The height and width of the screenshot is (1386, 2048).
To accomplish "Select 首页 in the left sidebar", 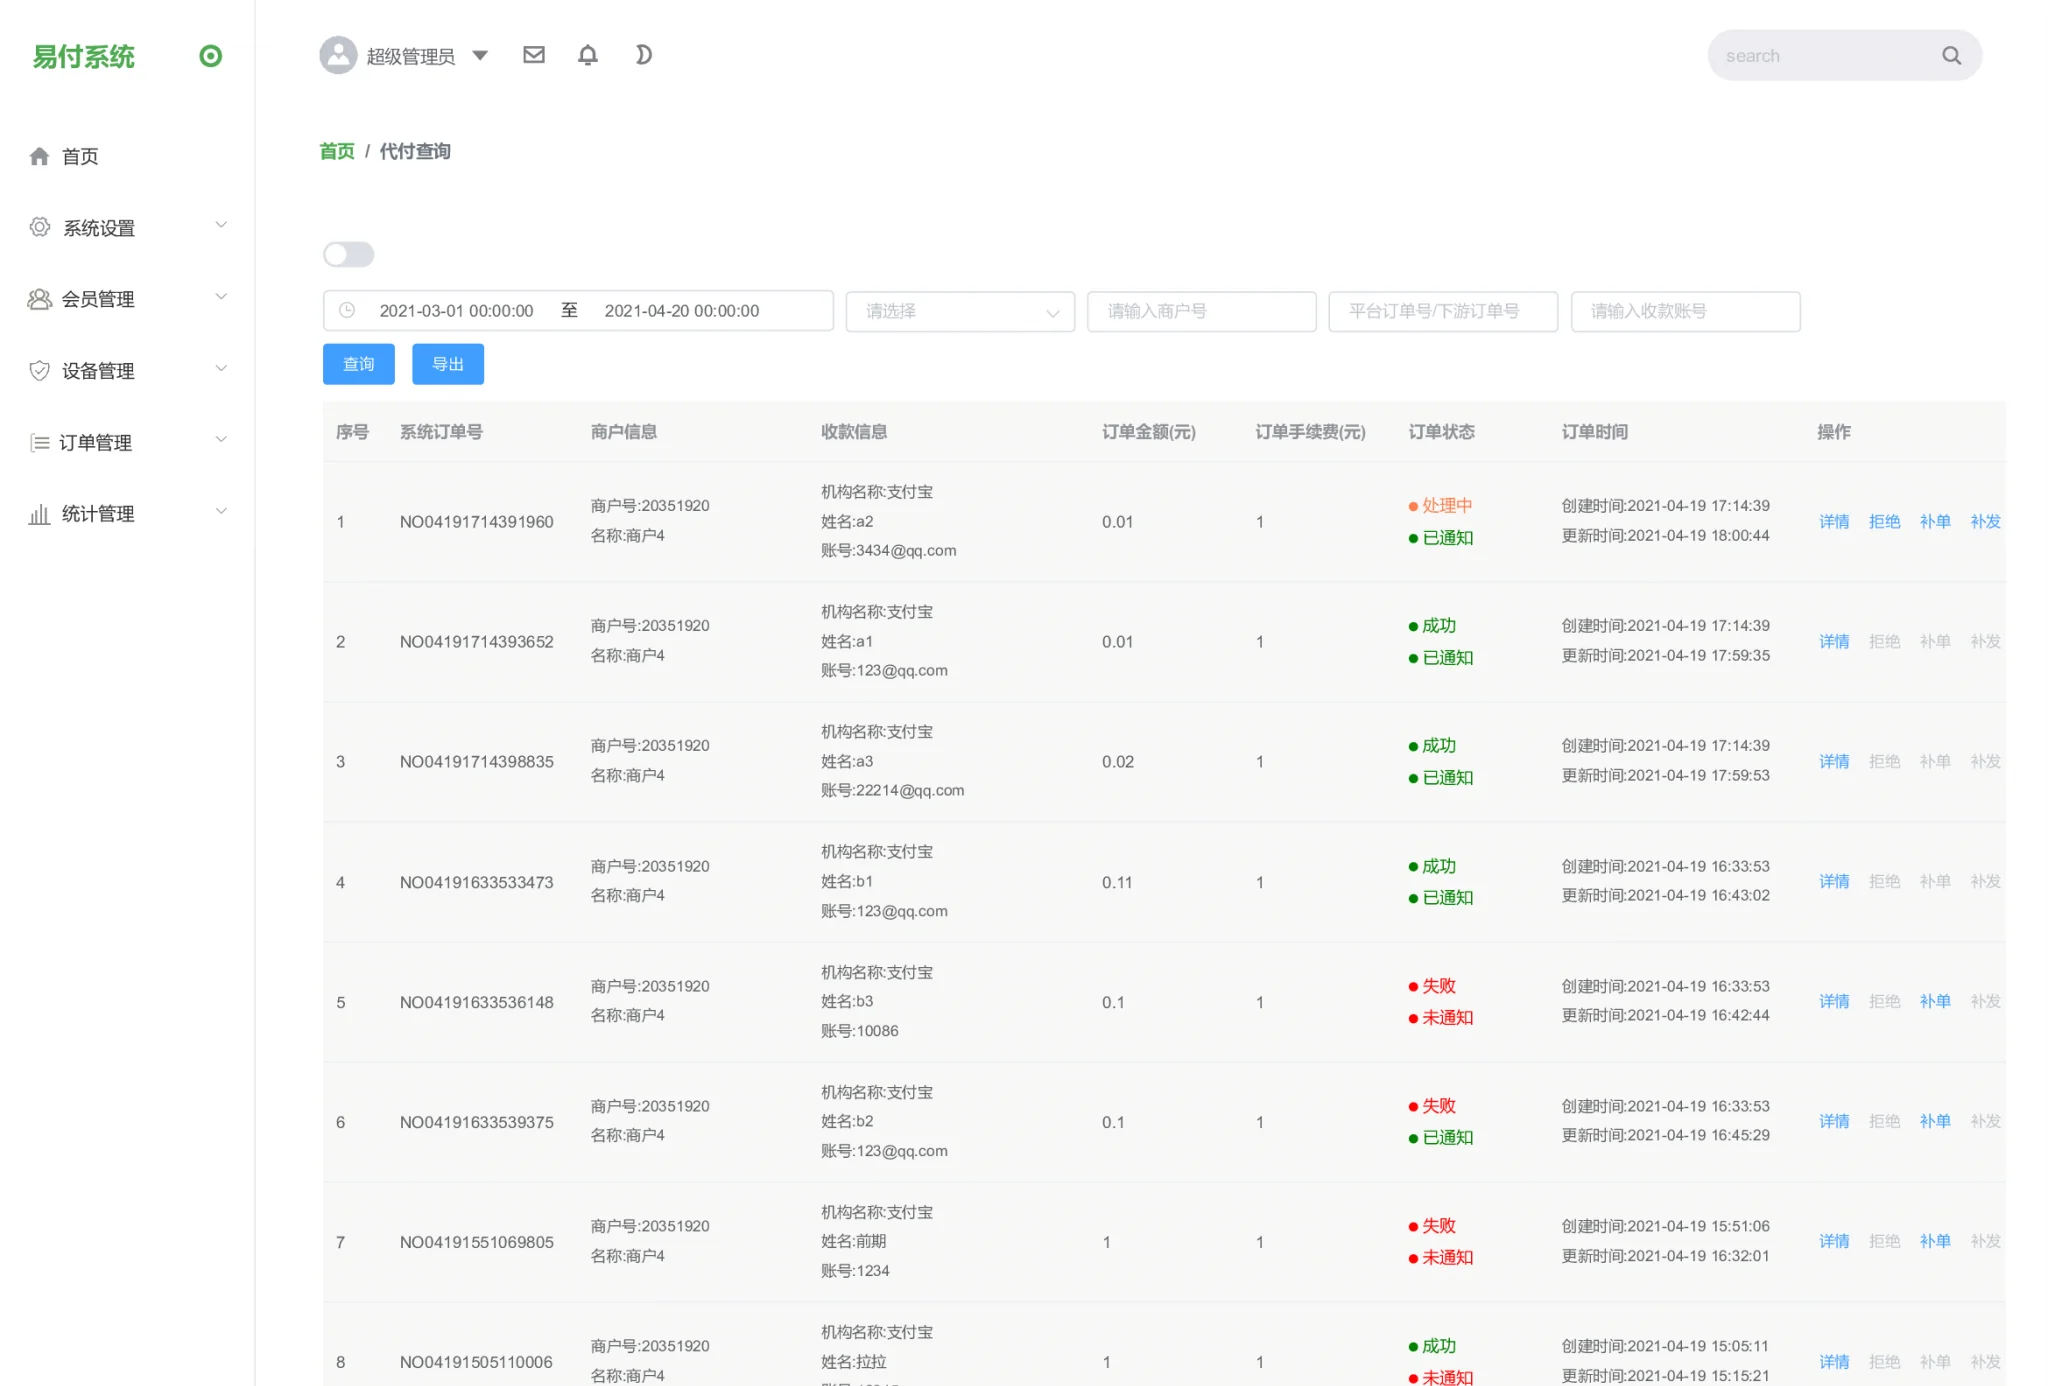I will pyautogui.click(x=80, y=156).
